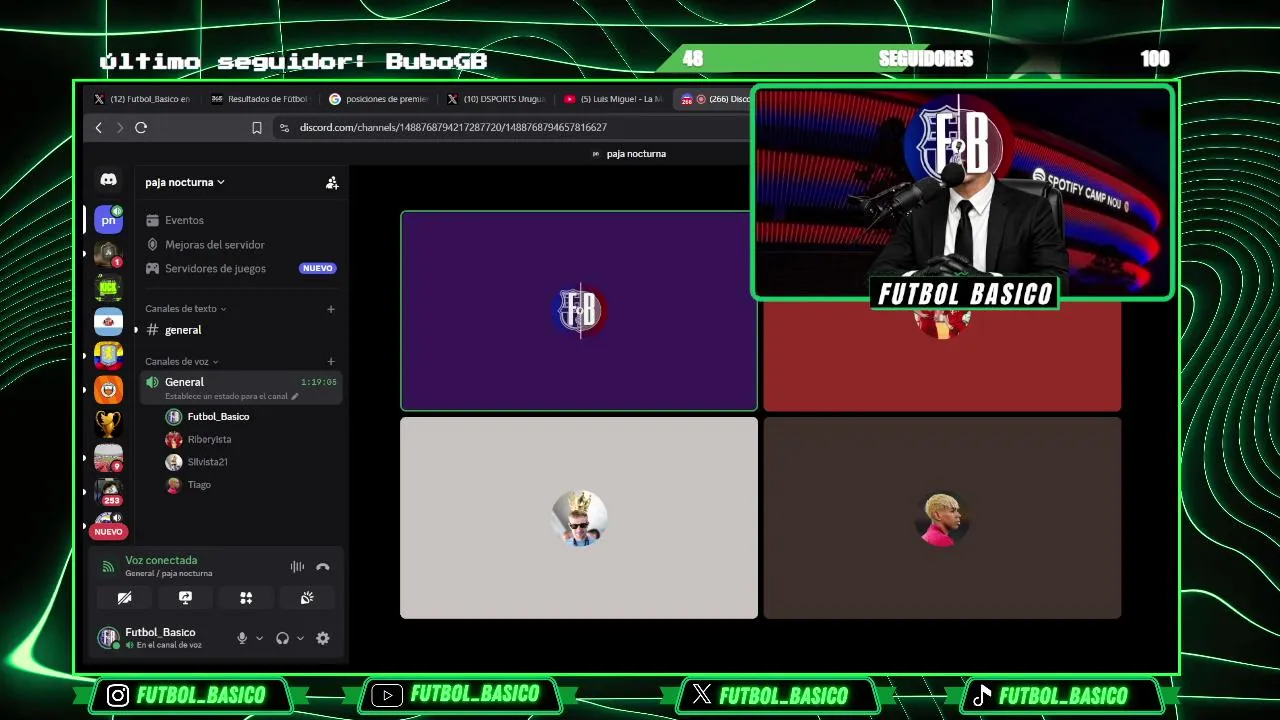Click the 'paja nocturna' call title
The image size is (1280, 720).
tap(636, 154)
